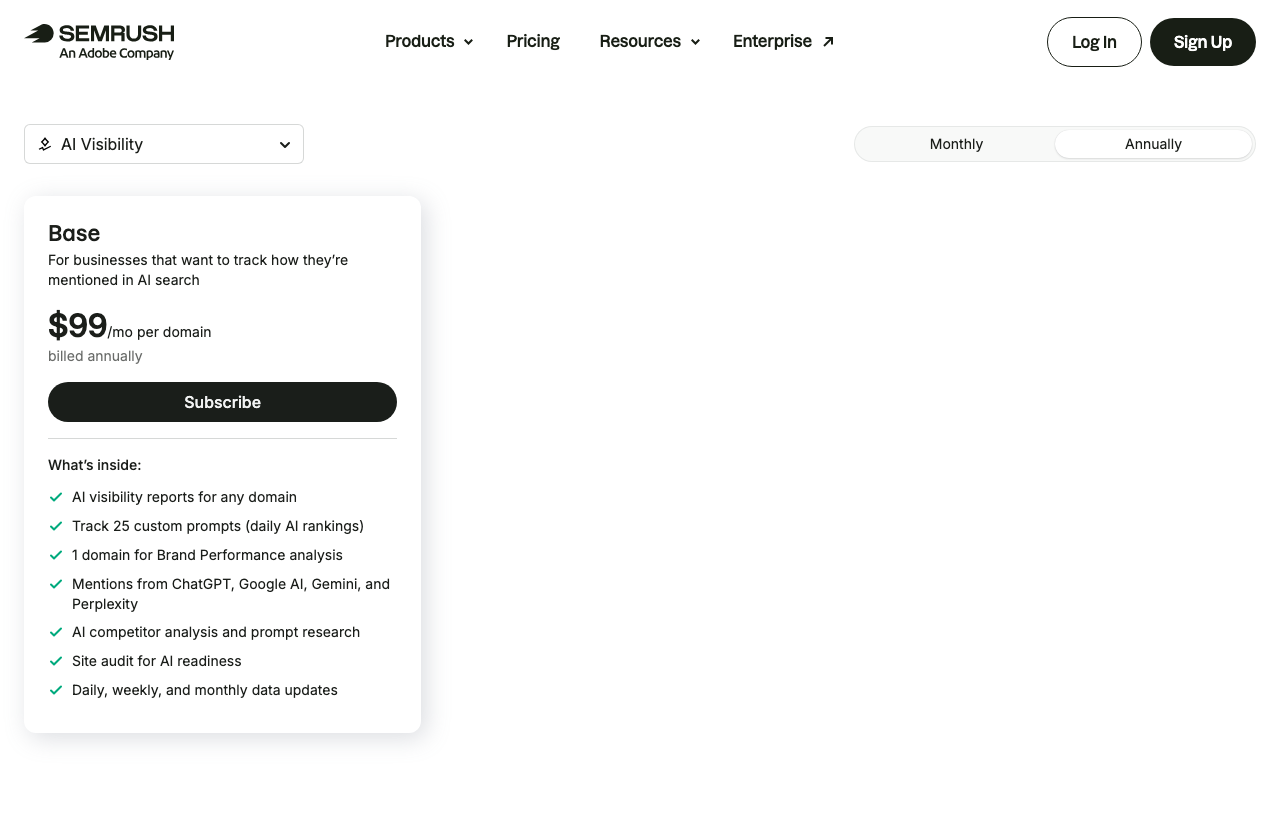Click checkmark beside AI competitor analysis
This screenshot has width=1280, height=820.
click(56, 632)
